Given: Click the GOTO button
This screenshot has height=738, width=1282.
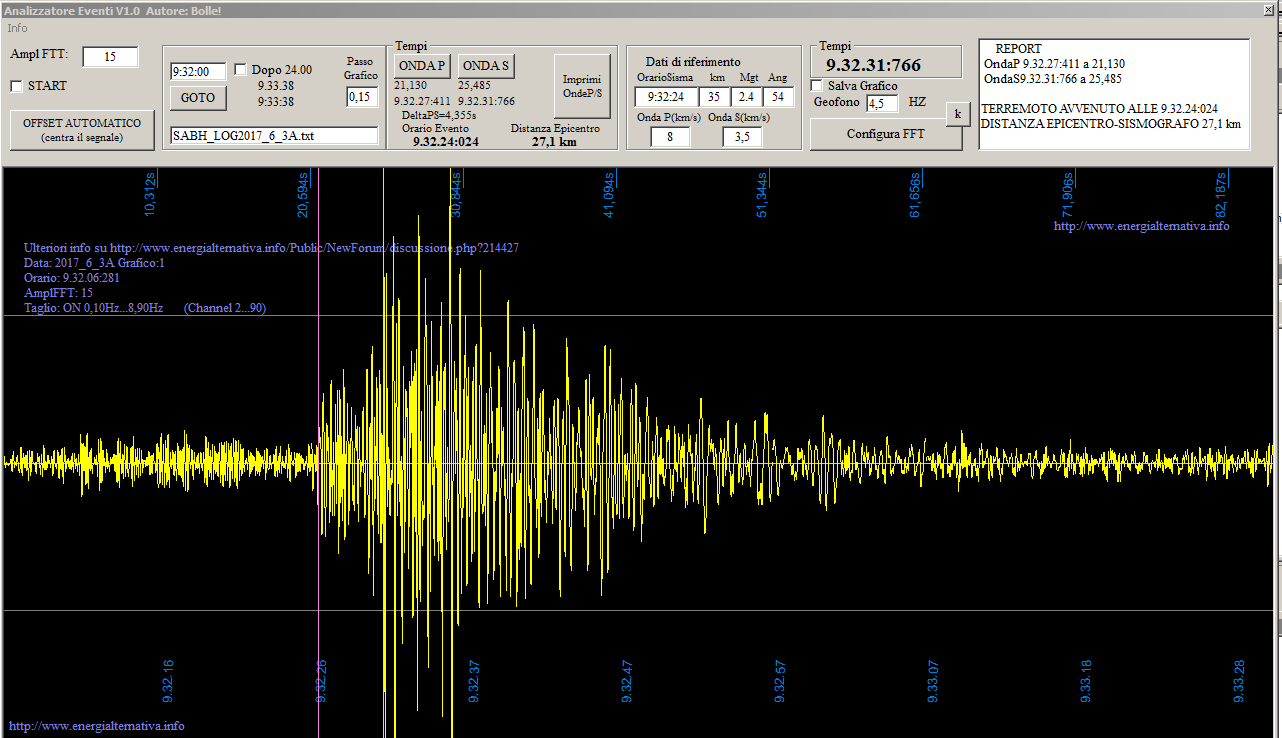Looking at the screenshot, I should coord(198,98).
